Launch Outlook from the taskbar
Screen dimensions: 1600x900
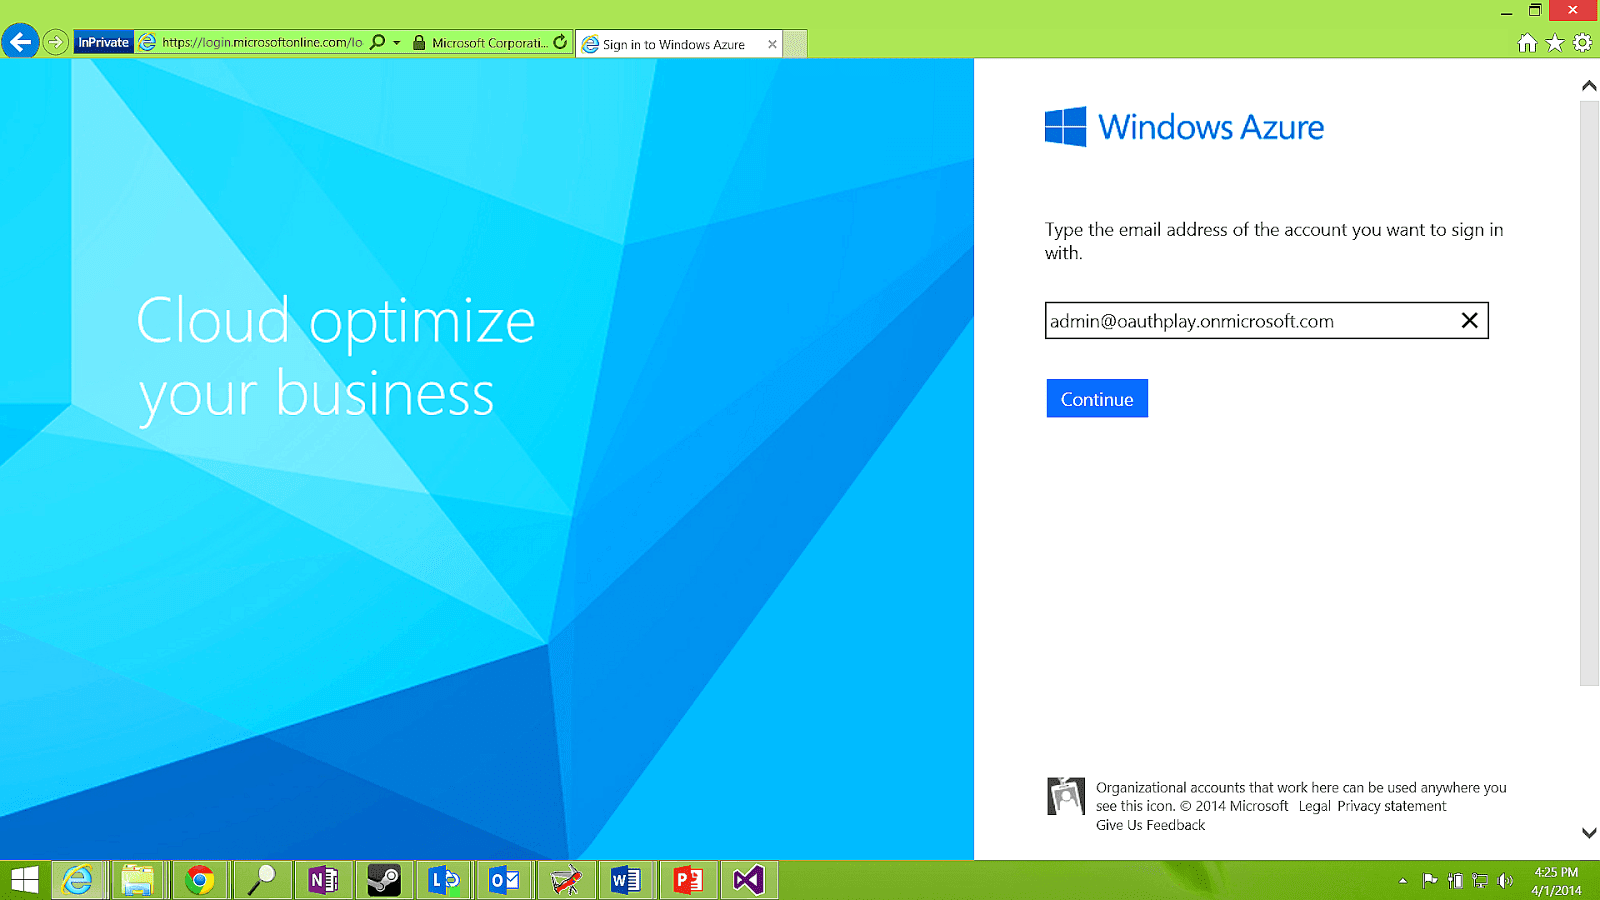pos(505,880)
